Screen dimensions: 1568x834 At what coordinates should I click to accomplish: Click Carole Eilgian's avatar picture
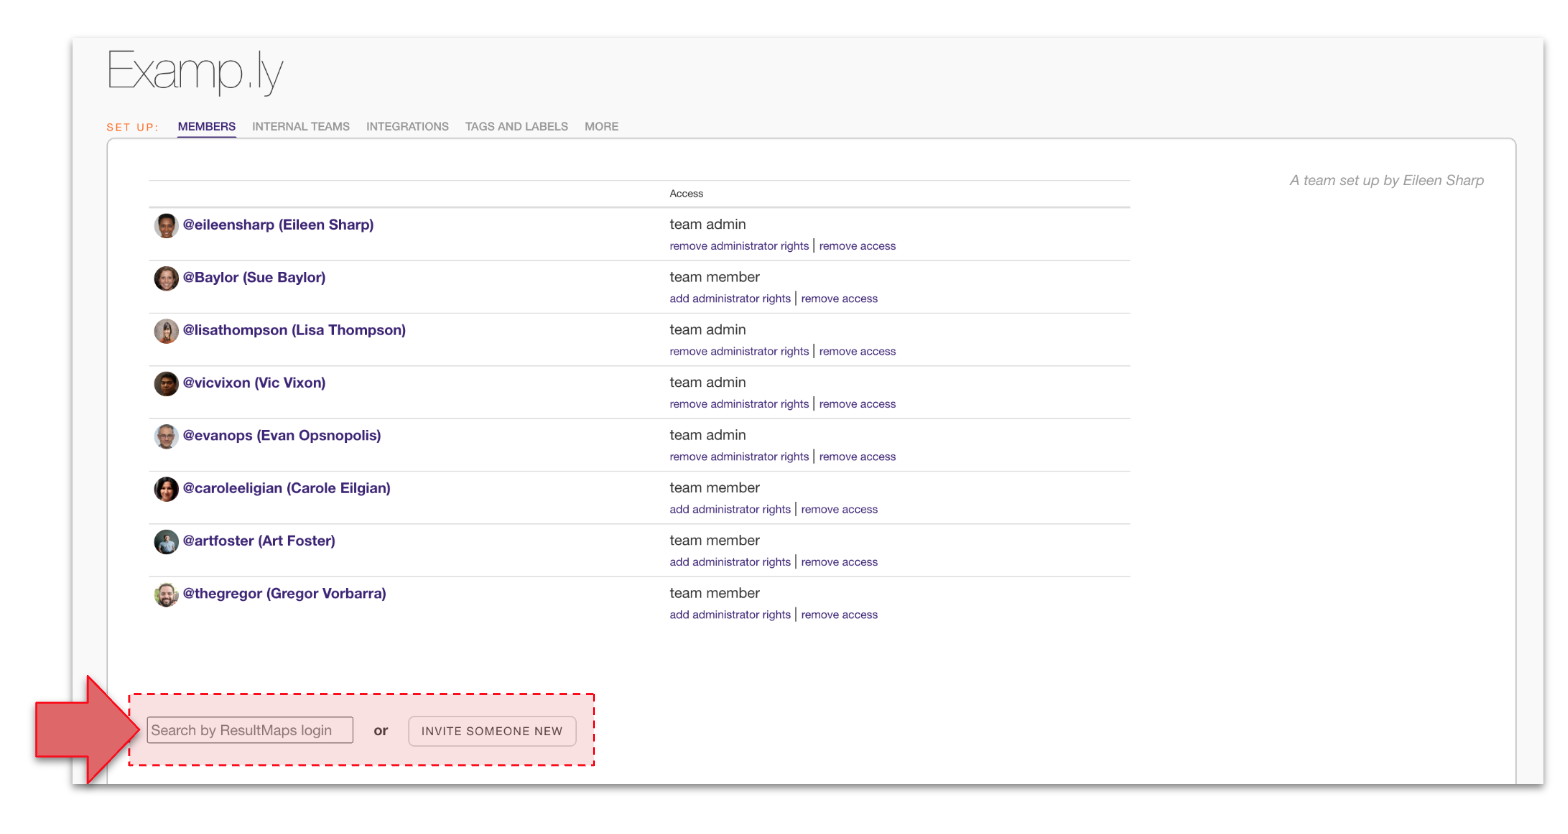point(166,489)
